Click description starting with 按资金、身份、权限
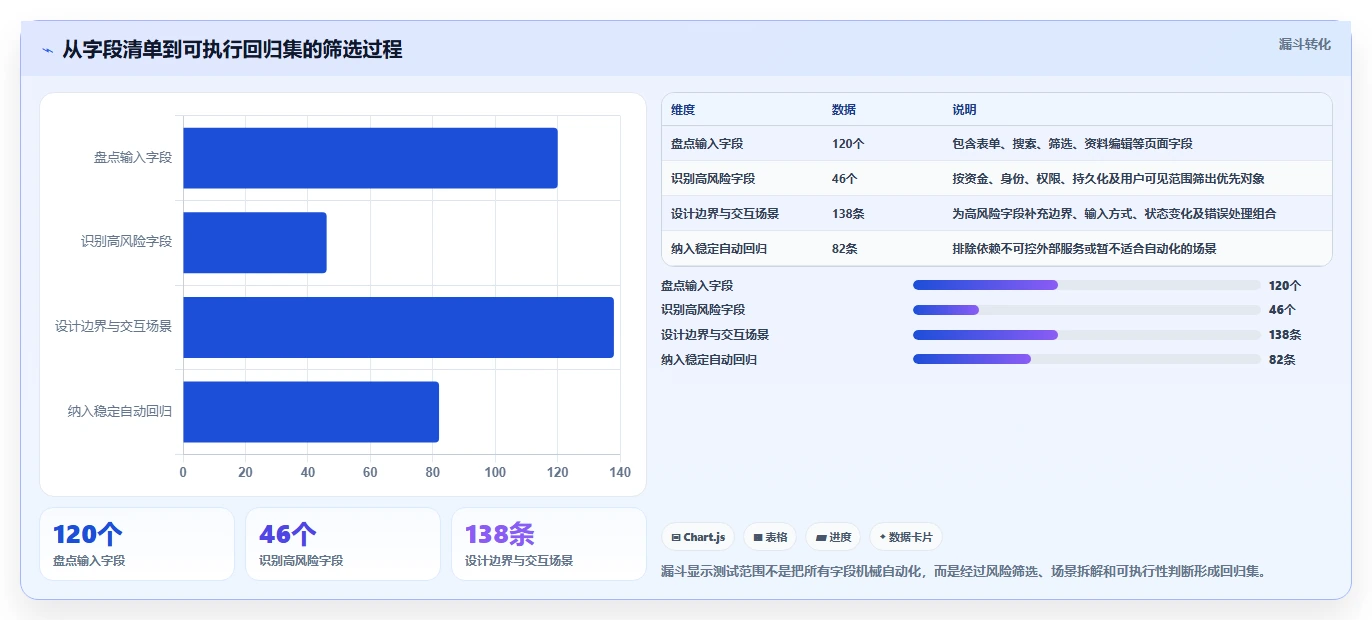Screen dimensions: 1372x620 [1109, 179]
